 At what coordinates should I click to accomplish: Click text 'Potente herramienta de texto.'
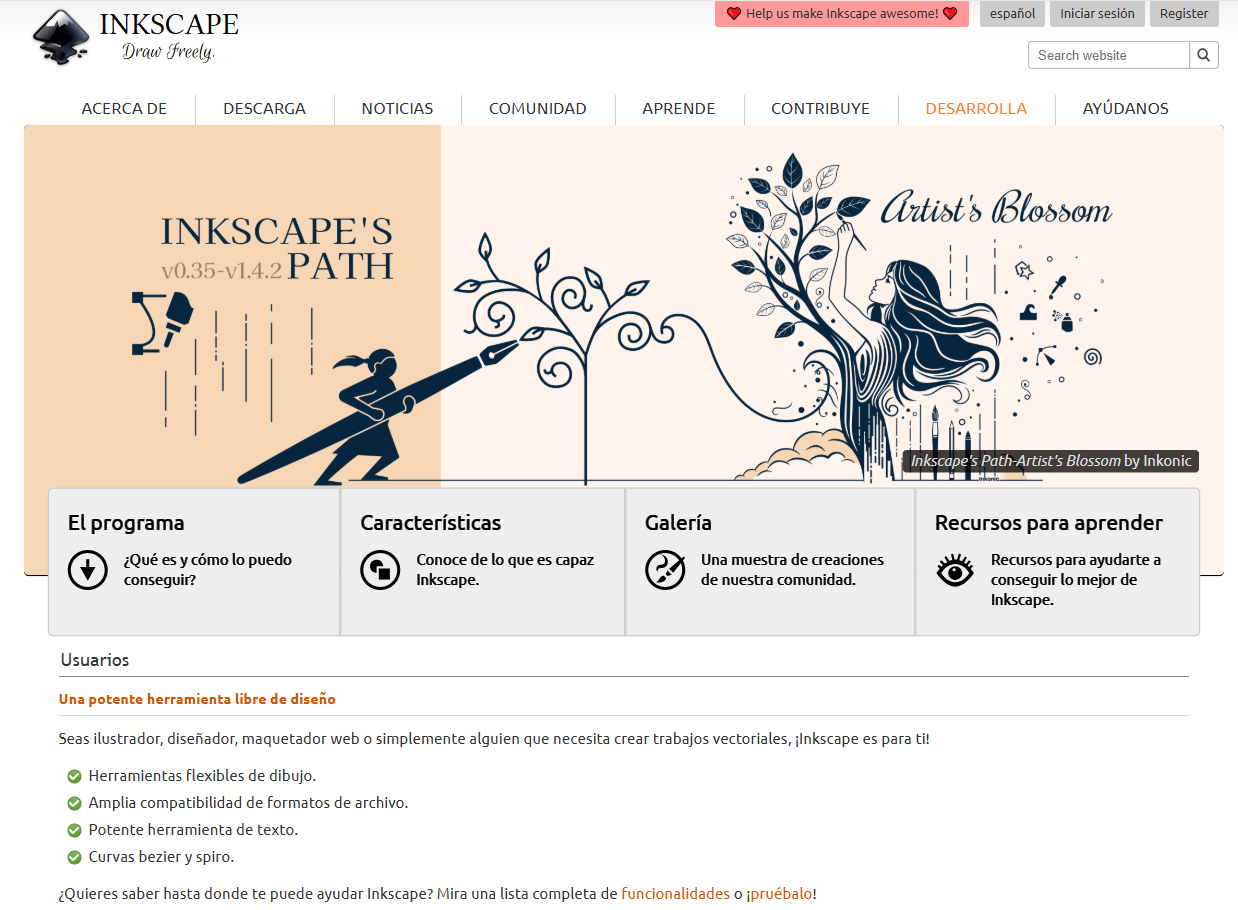(193, 830)
